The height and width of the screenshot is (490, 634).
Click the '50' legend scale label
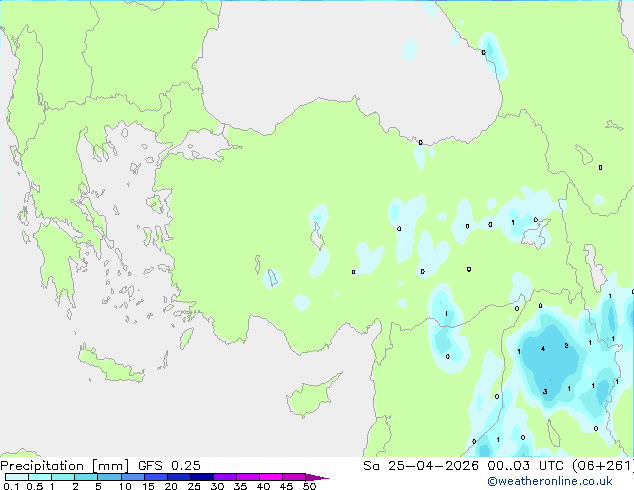click(309, 486)
